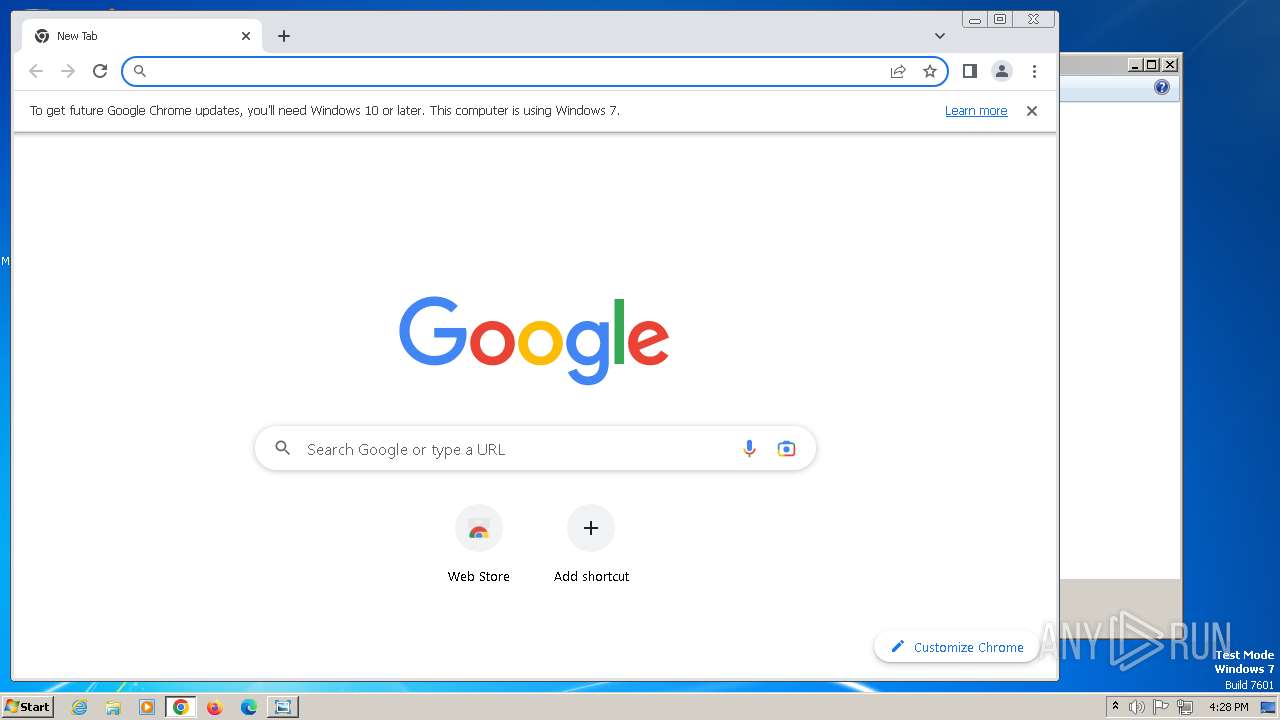Click the Chrome taskbar icon
Viewport: 1280px width, 720px height.
point(181,707)
